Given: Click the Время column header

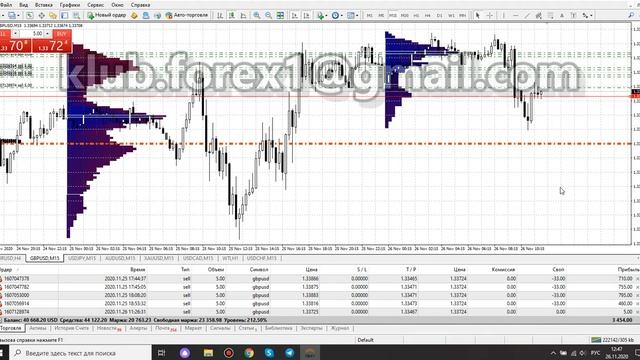Looking at the screenshot, I should (x=138, y=269).
